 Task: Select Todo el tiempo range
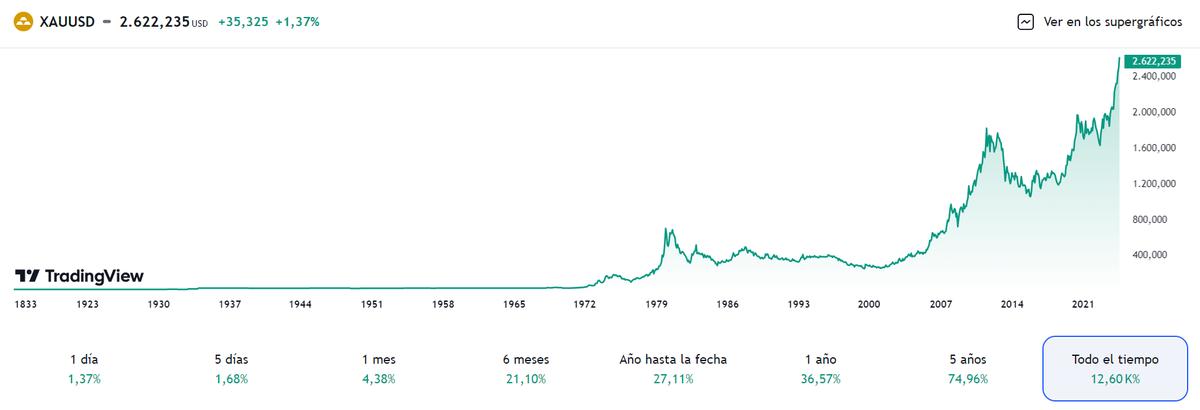click(x=1113, y=368)
